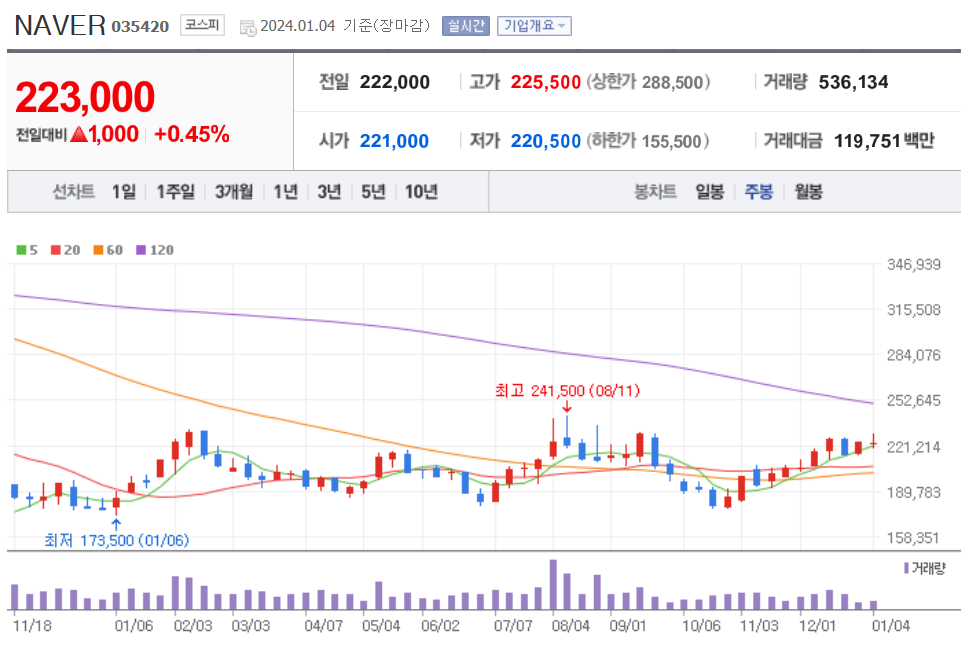Click the red arrow under 최고 241,500

[567, 407]
